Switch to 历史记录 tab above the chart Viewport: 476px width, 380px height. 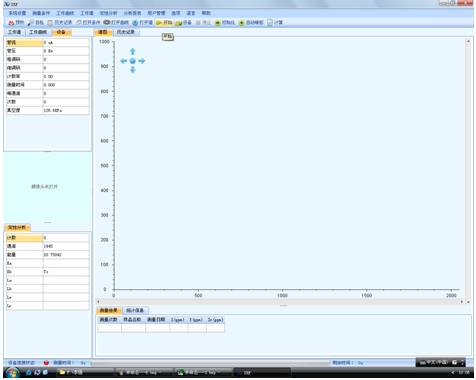126,32
